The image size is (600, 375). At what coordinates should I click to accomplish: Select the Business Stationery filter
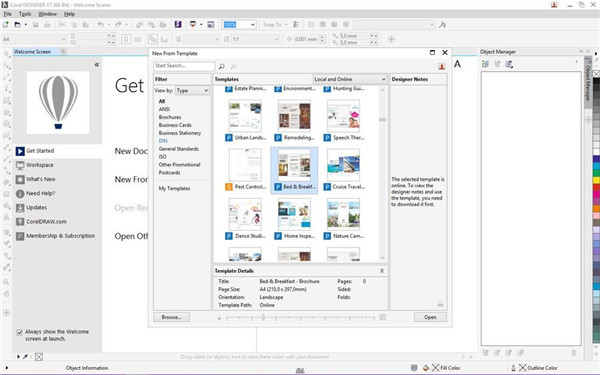[x=179, y=133]
